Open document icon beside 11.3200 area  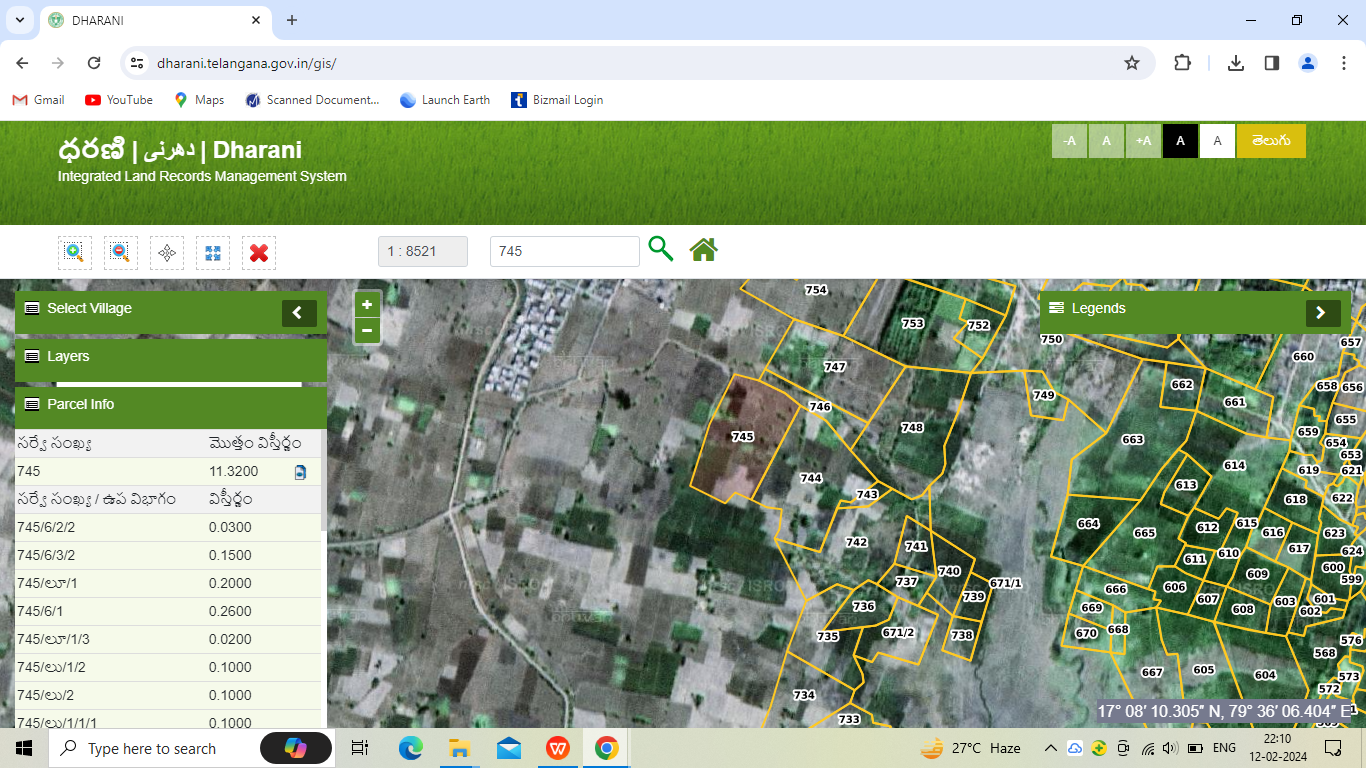[300, 472]
